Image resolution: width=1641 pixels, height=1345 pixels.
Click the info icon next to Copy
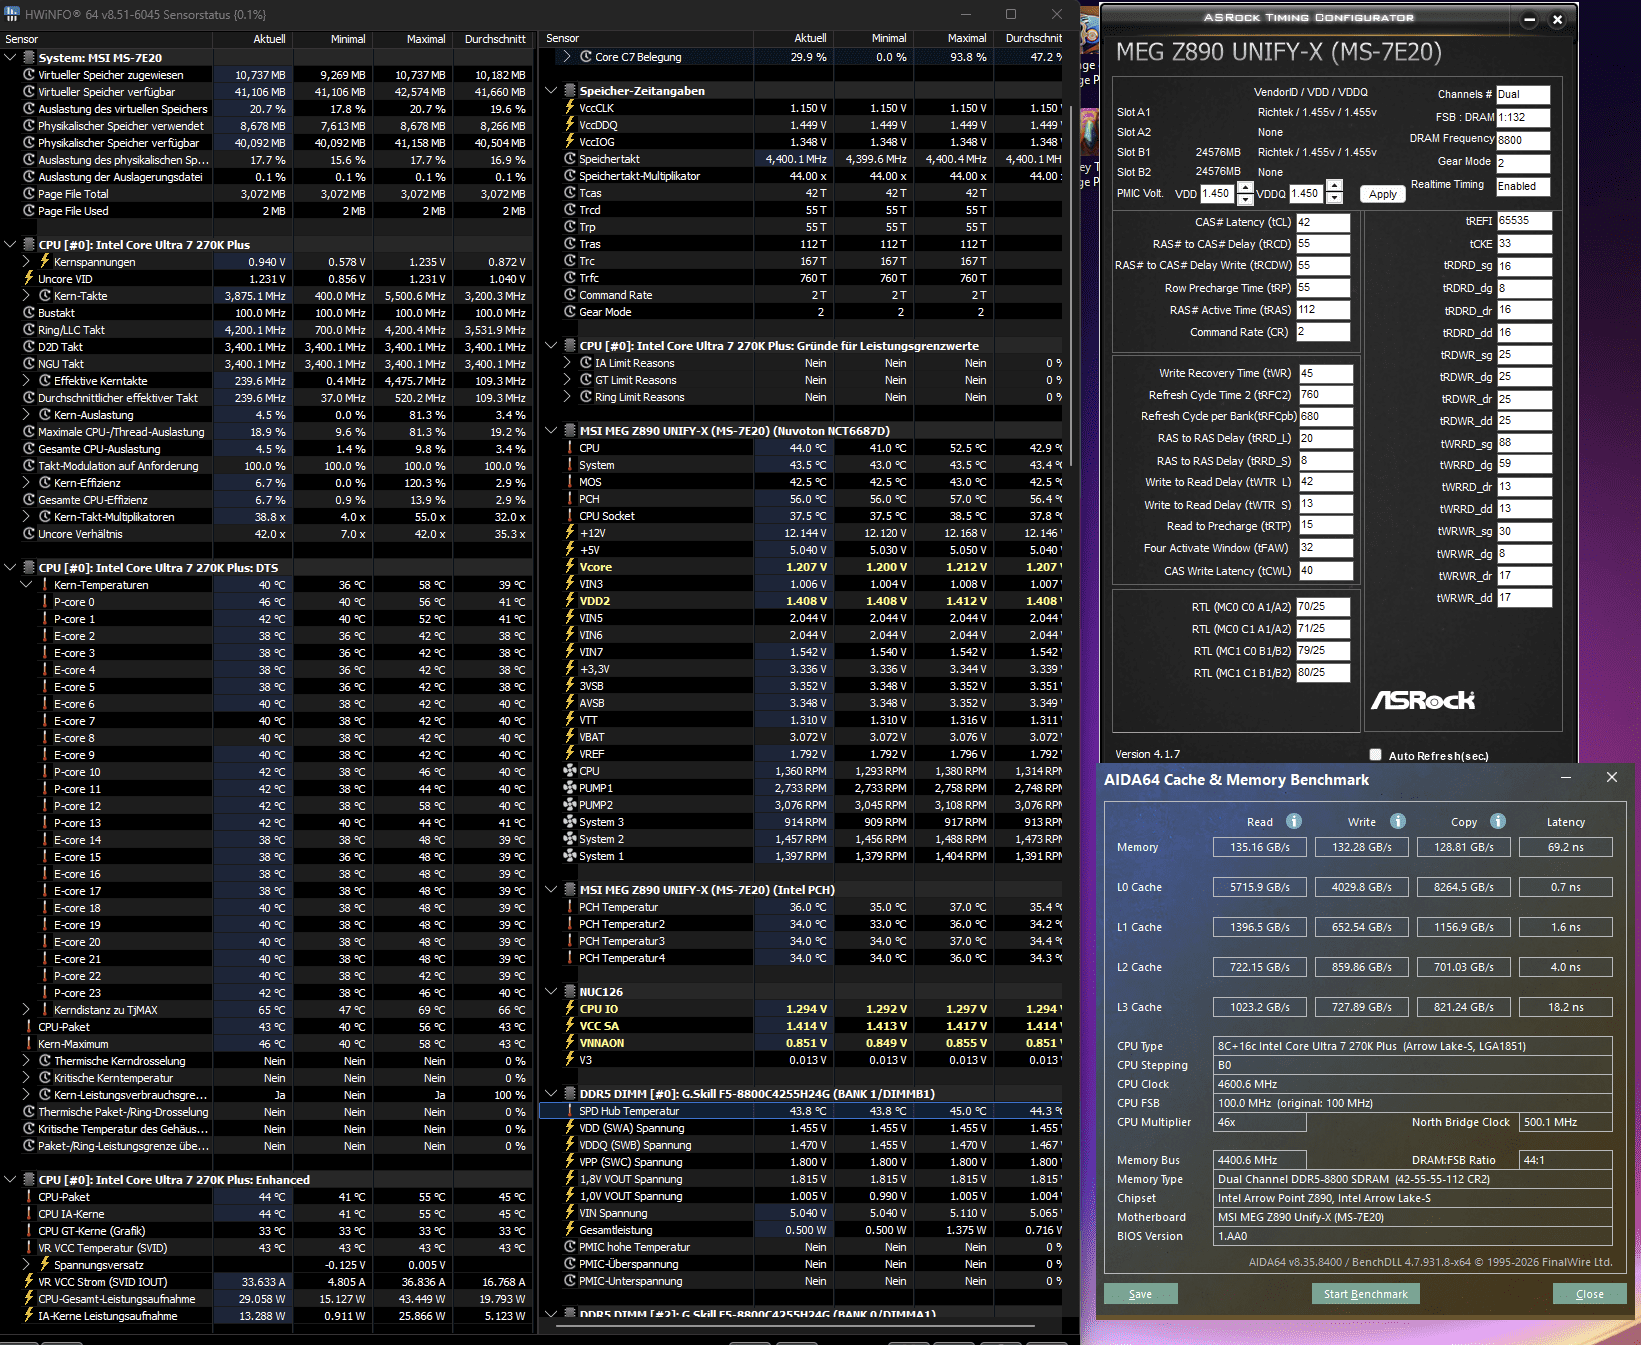1498,821
